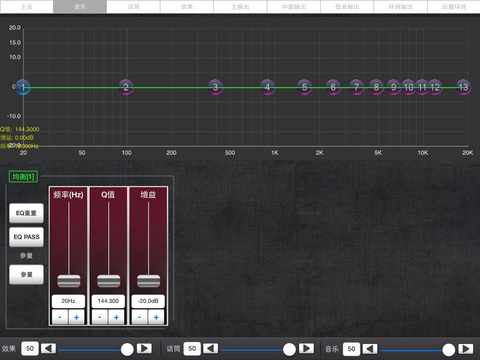Click the Q值 fader handle

(109, 281)
